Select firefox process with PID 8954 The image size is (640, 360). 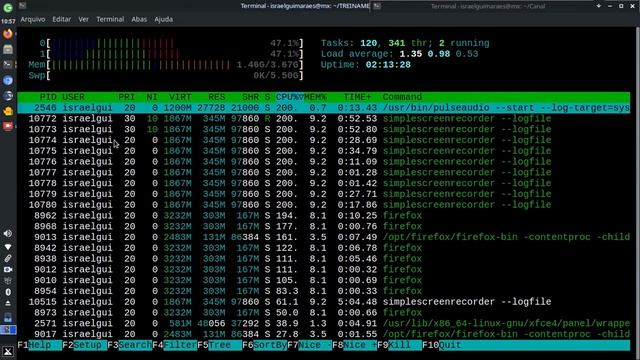[x=324, y=291]
